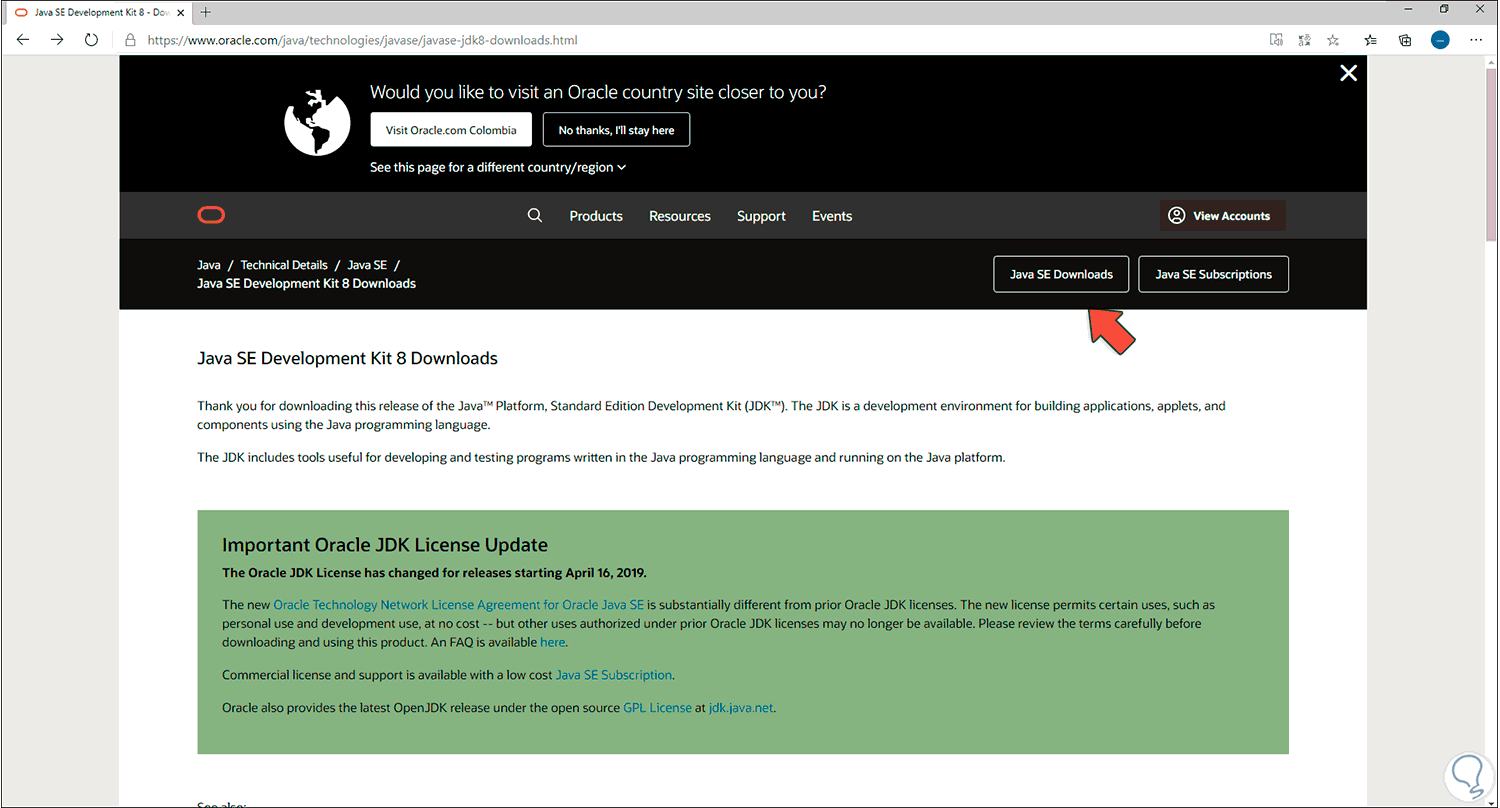The height and width of the screenshot is (808, 1500).
Task: Click 'Important Oracle JDK License Update' heading
Action: pos(385,545)
